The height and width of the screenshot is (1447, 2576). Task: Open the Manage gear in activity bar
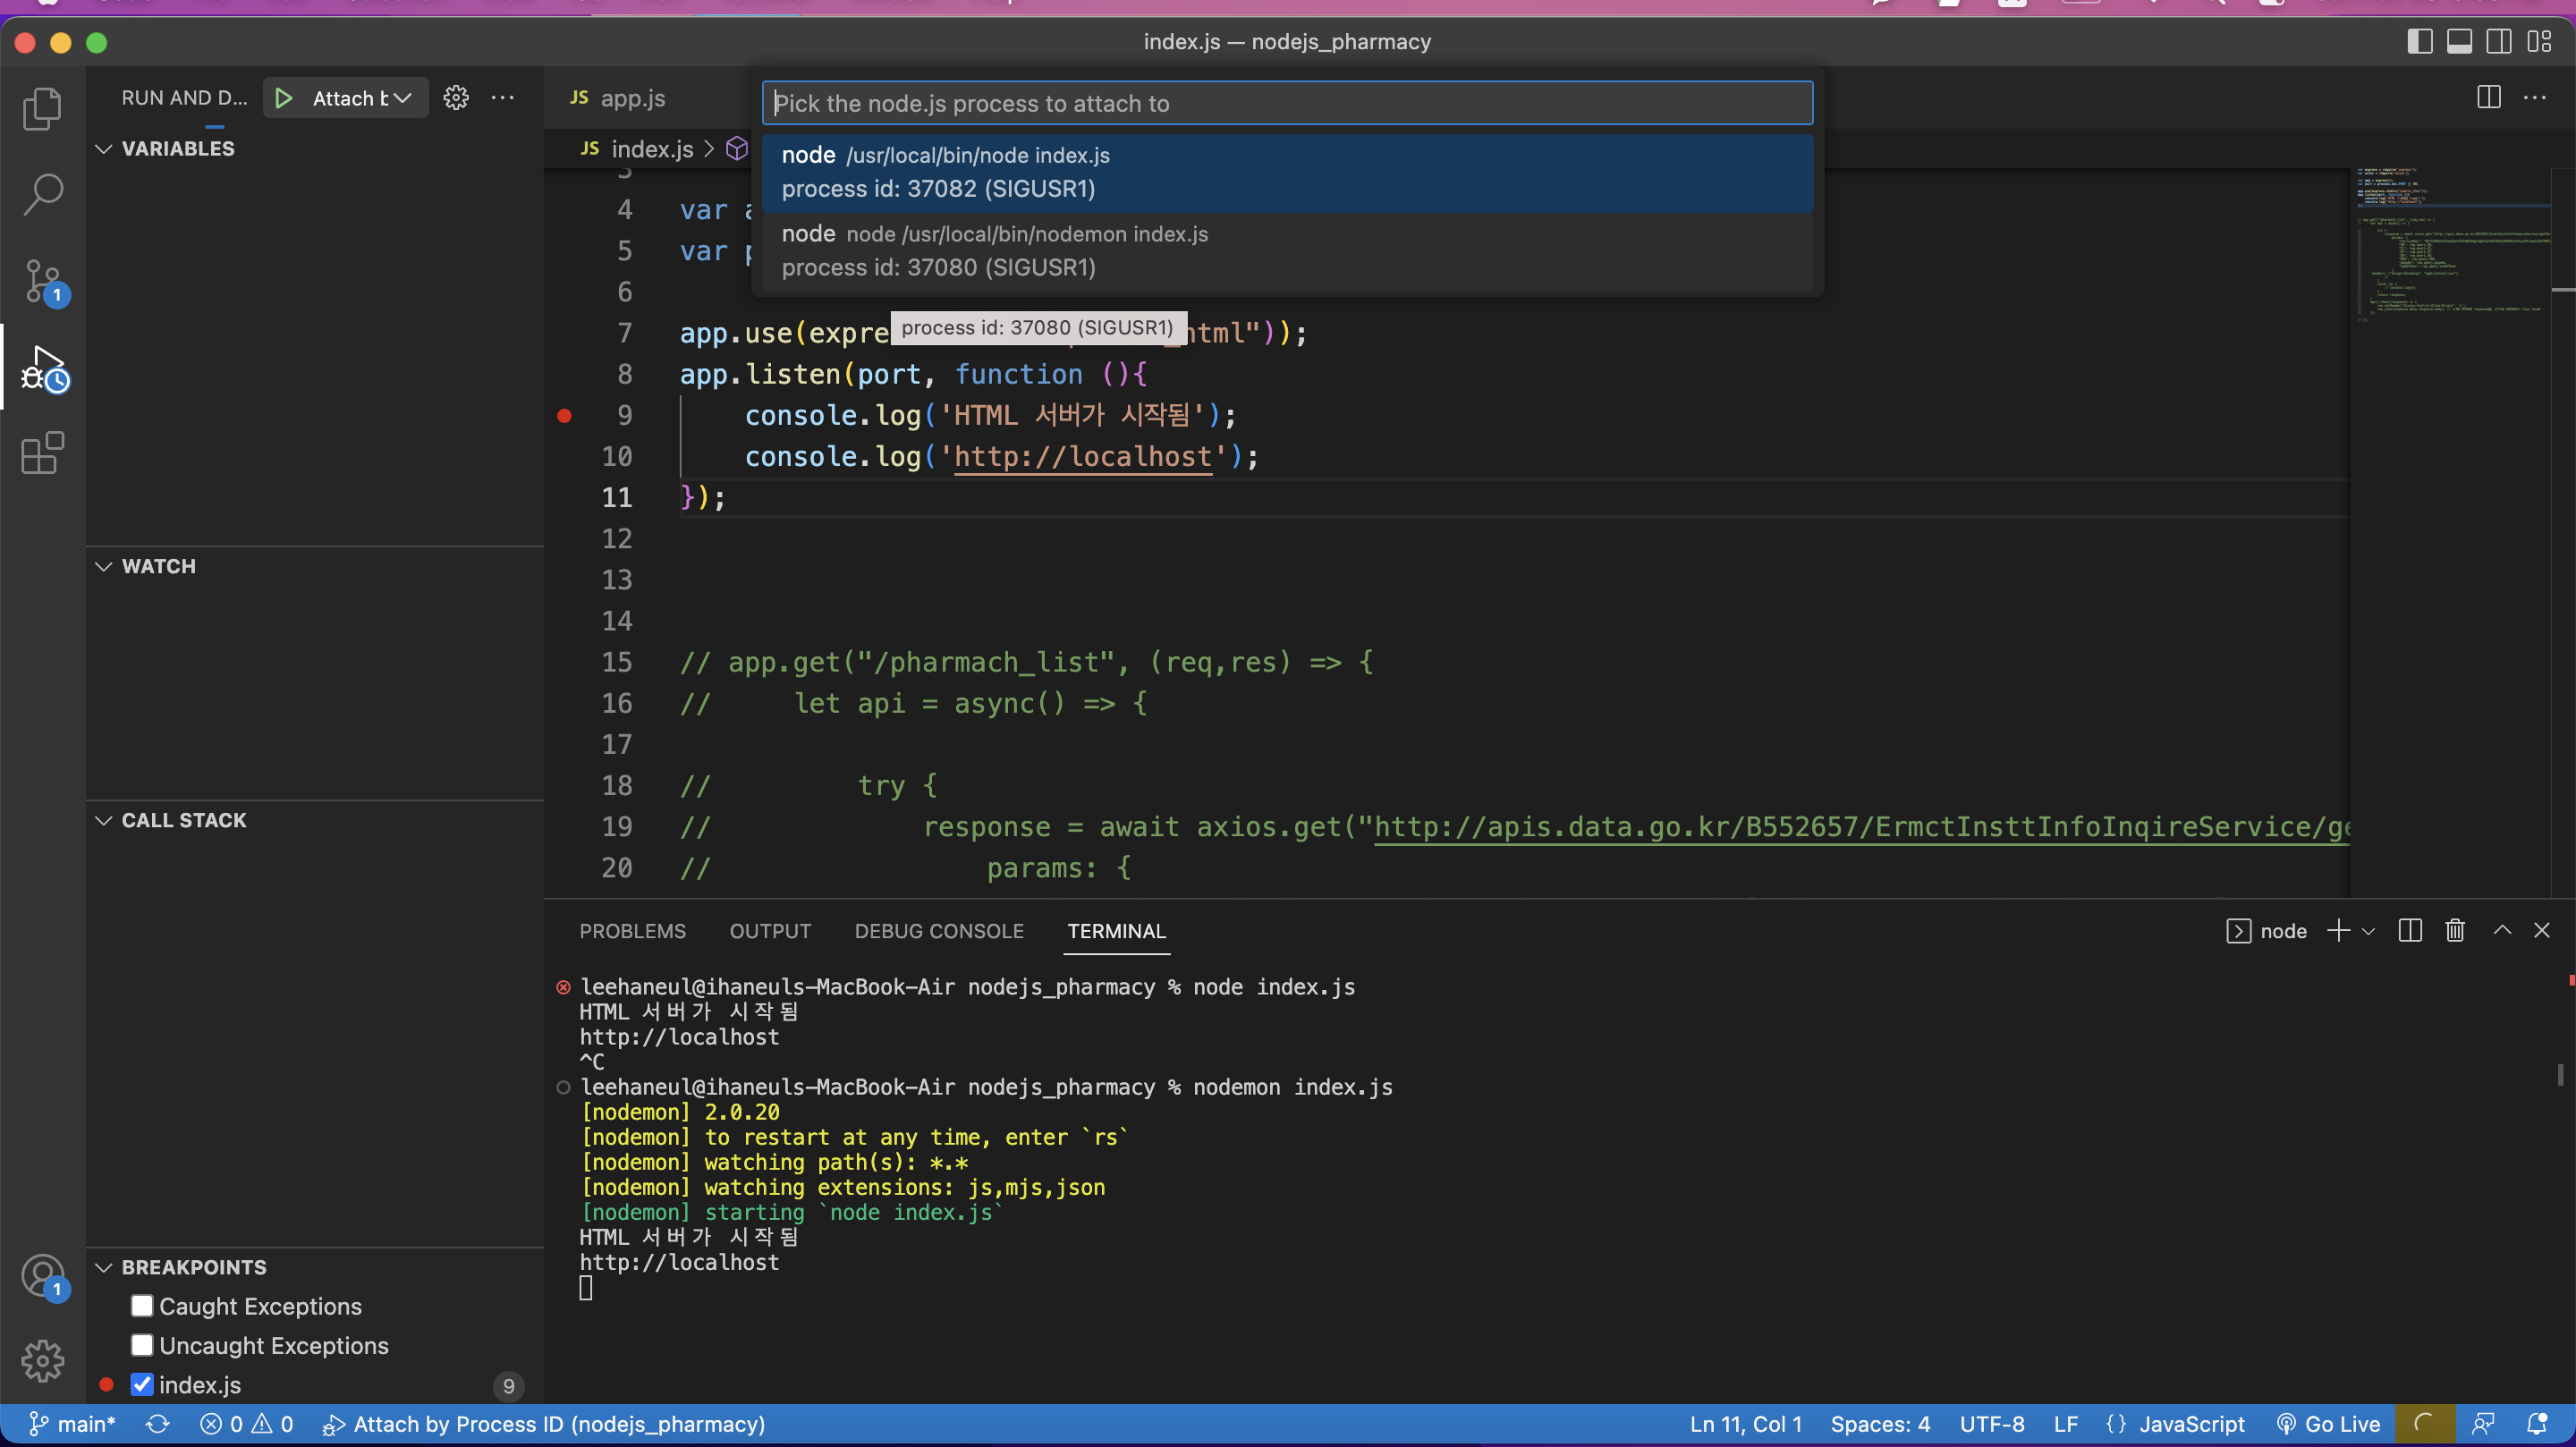[x=42, y=1361]
